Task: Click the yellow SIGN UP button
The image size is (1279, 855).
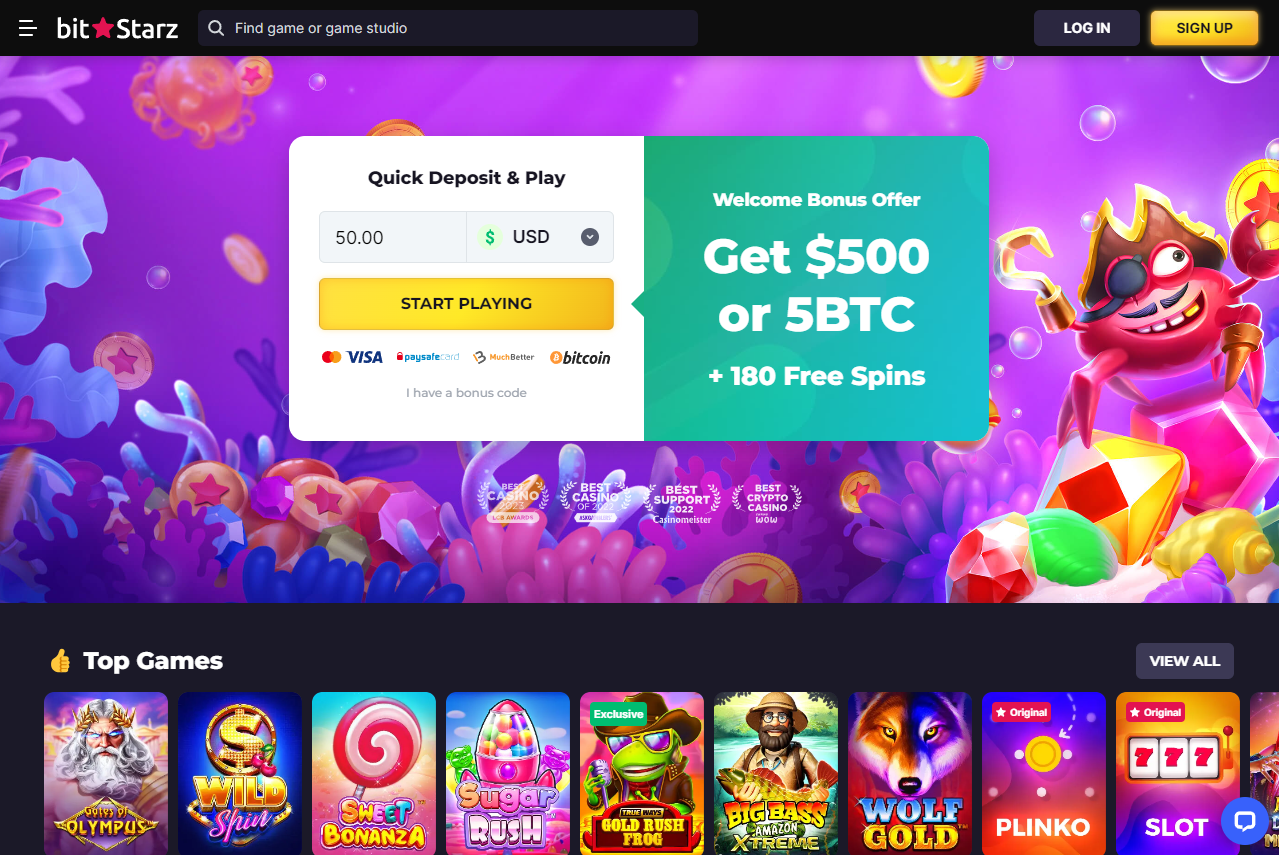Action: click(x=1204, y=28)
